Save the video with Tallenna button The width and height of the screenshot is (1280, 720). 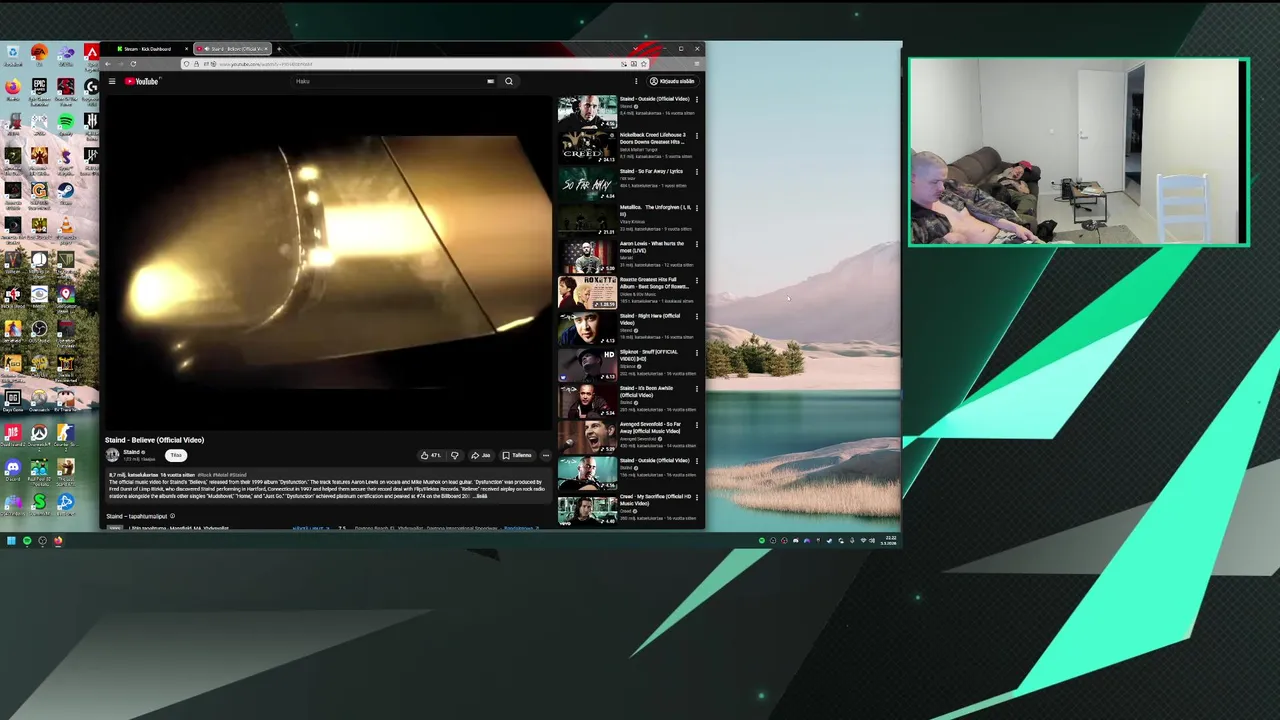(516, 455)
